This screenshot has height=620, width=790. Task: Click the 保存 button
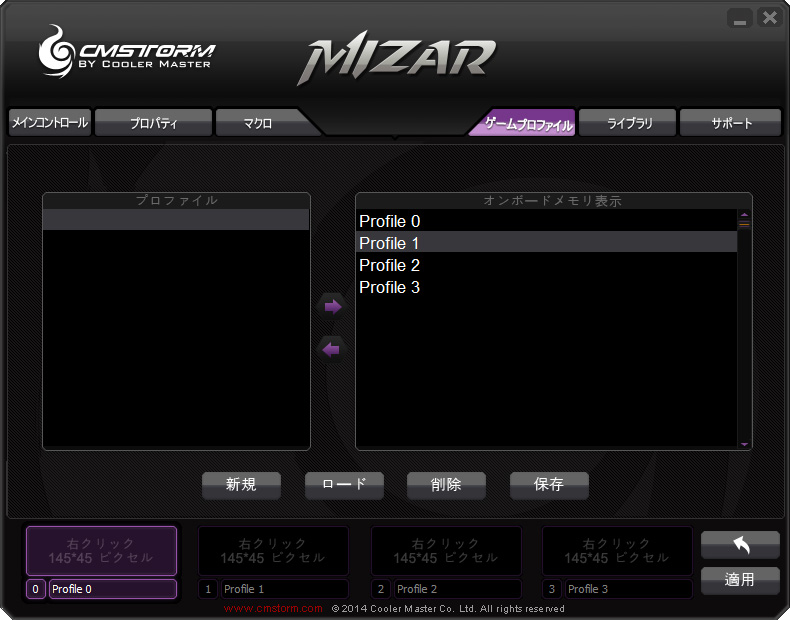[x=549, y=485]
